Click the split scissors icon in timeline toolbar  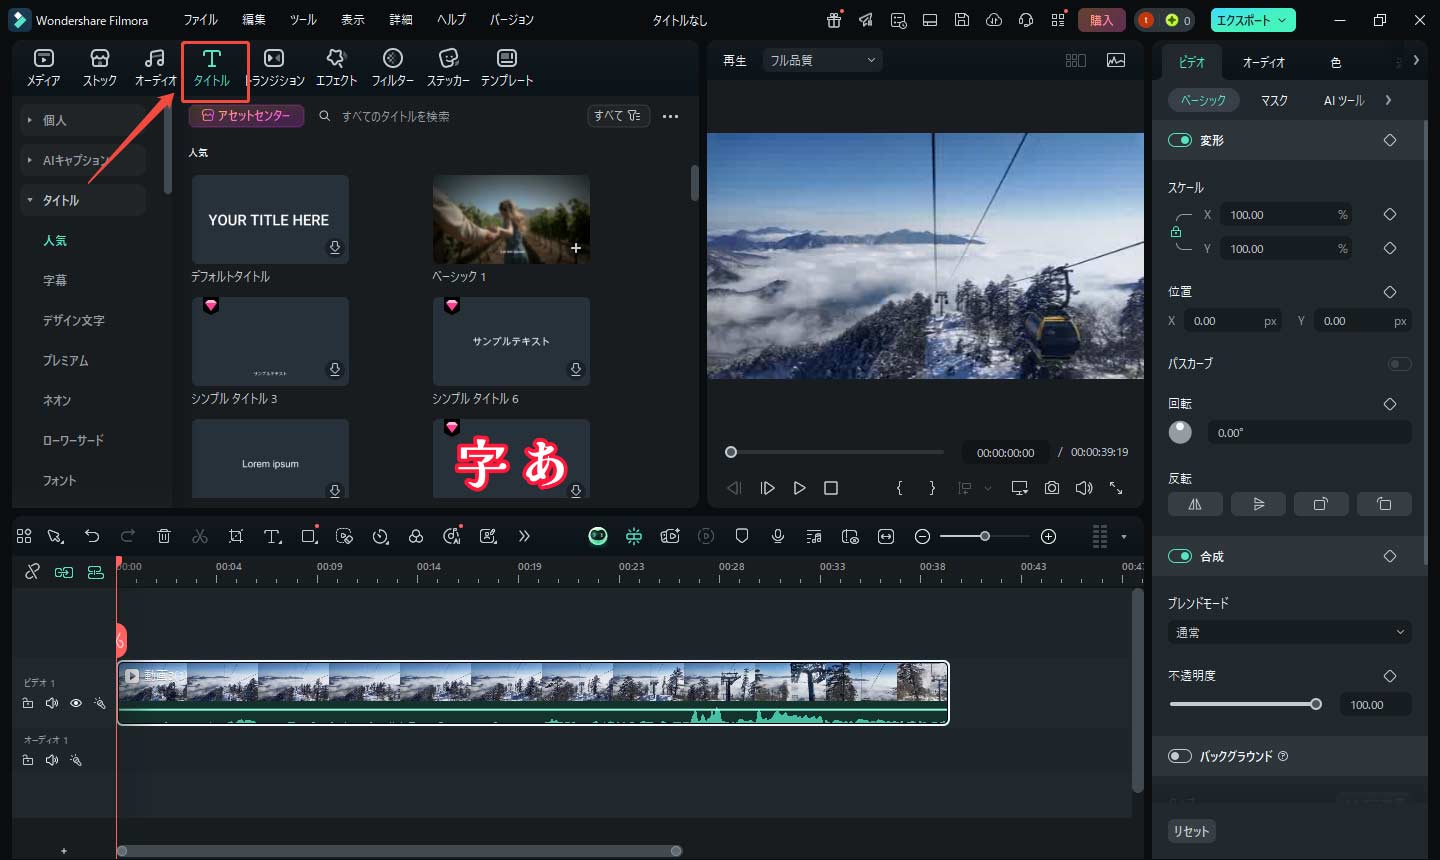(200, 537)
